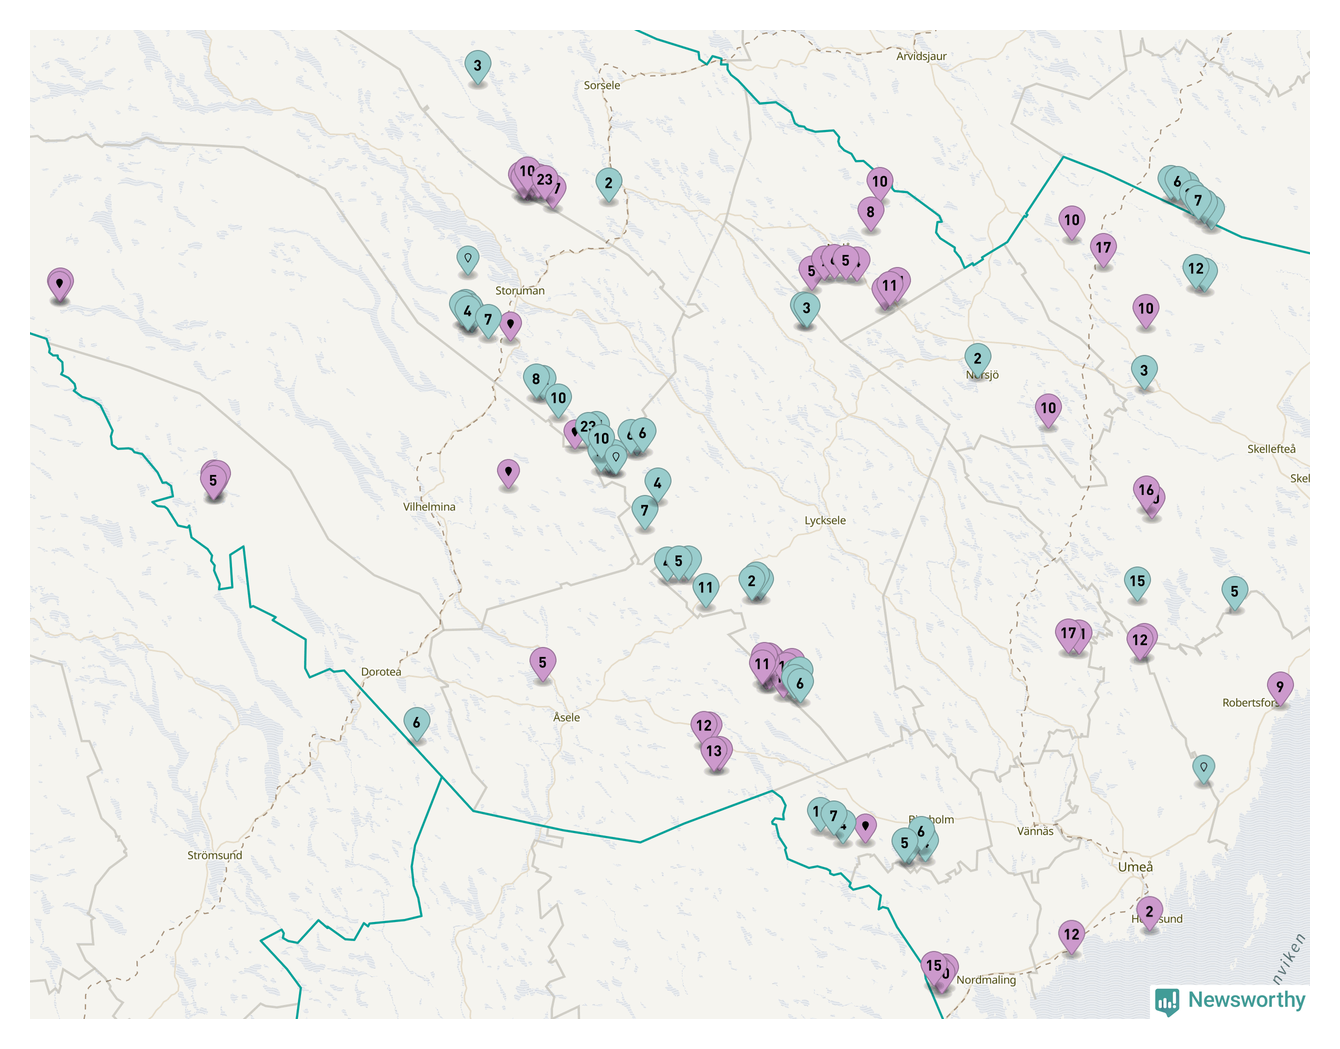Open the purple 23 marker

544,182
